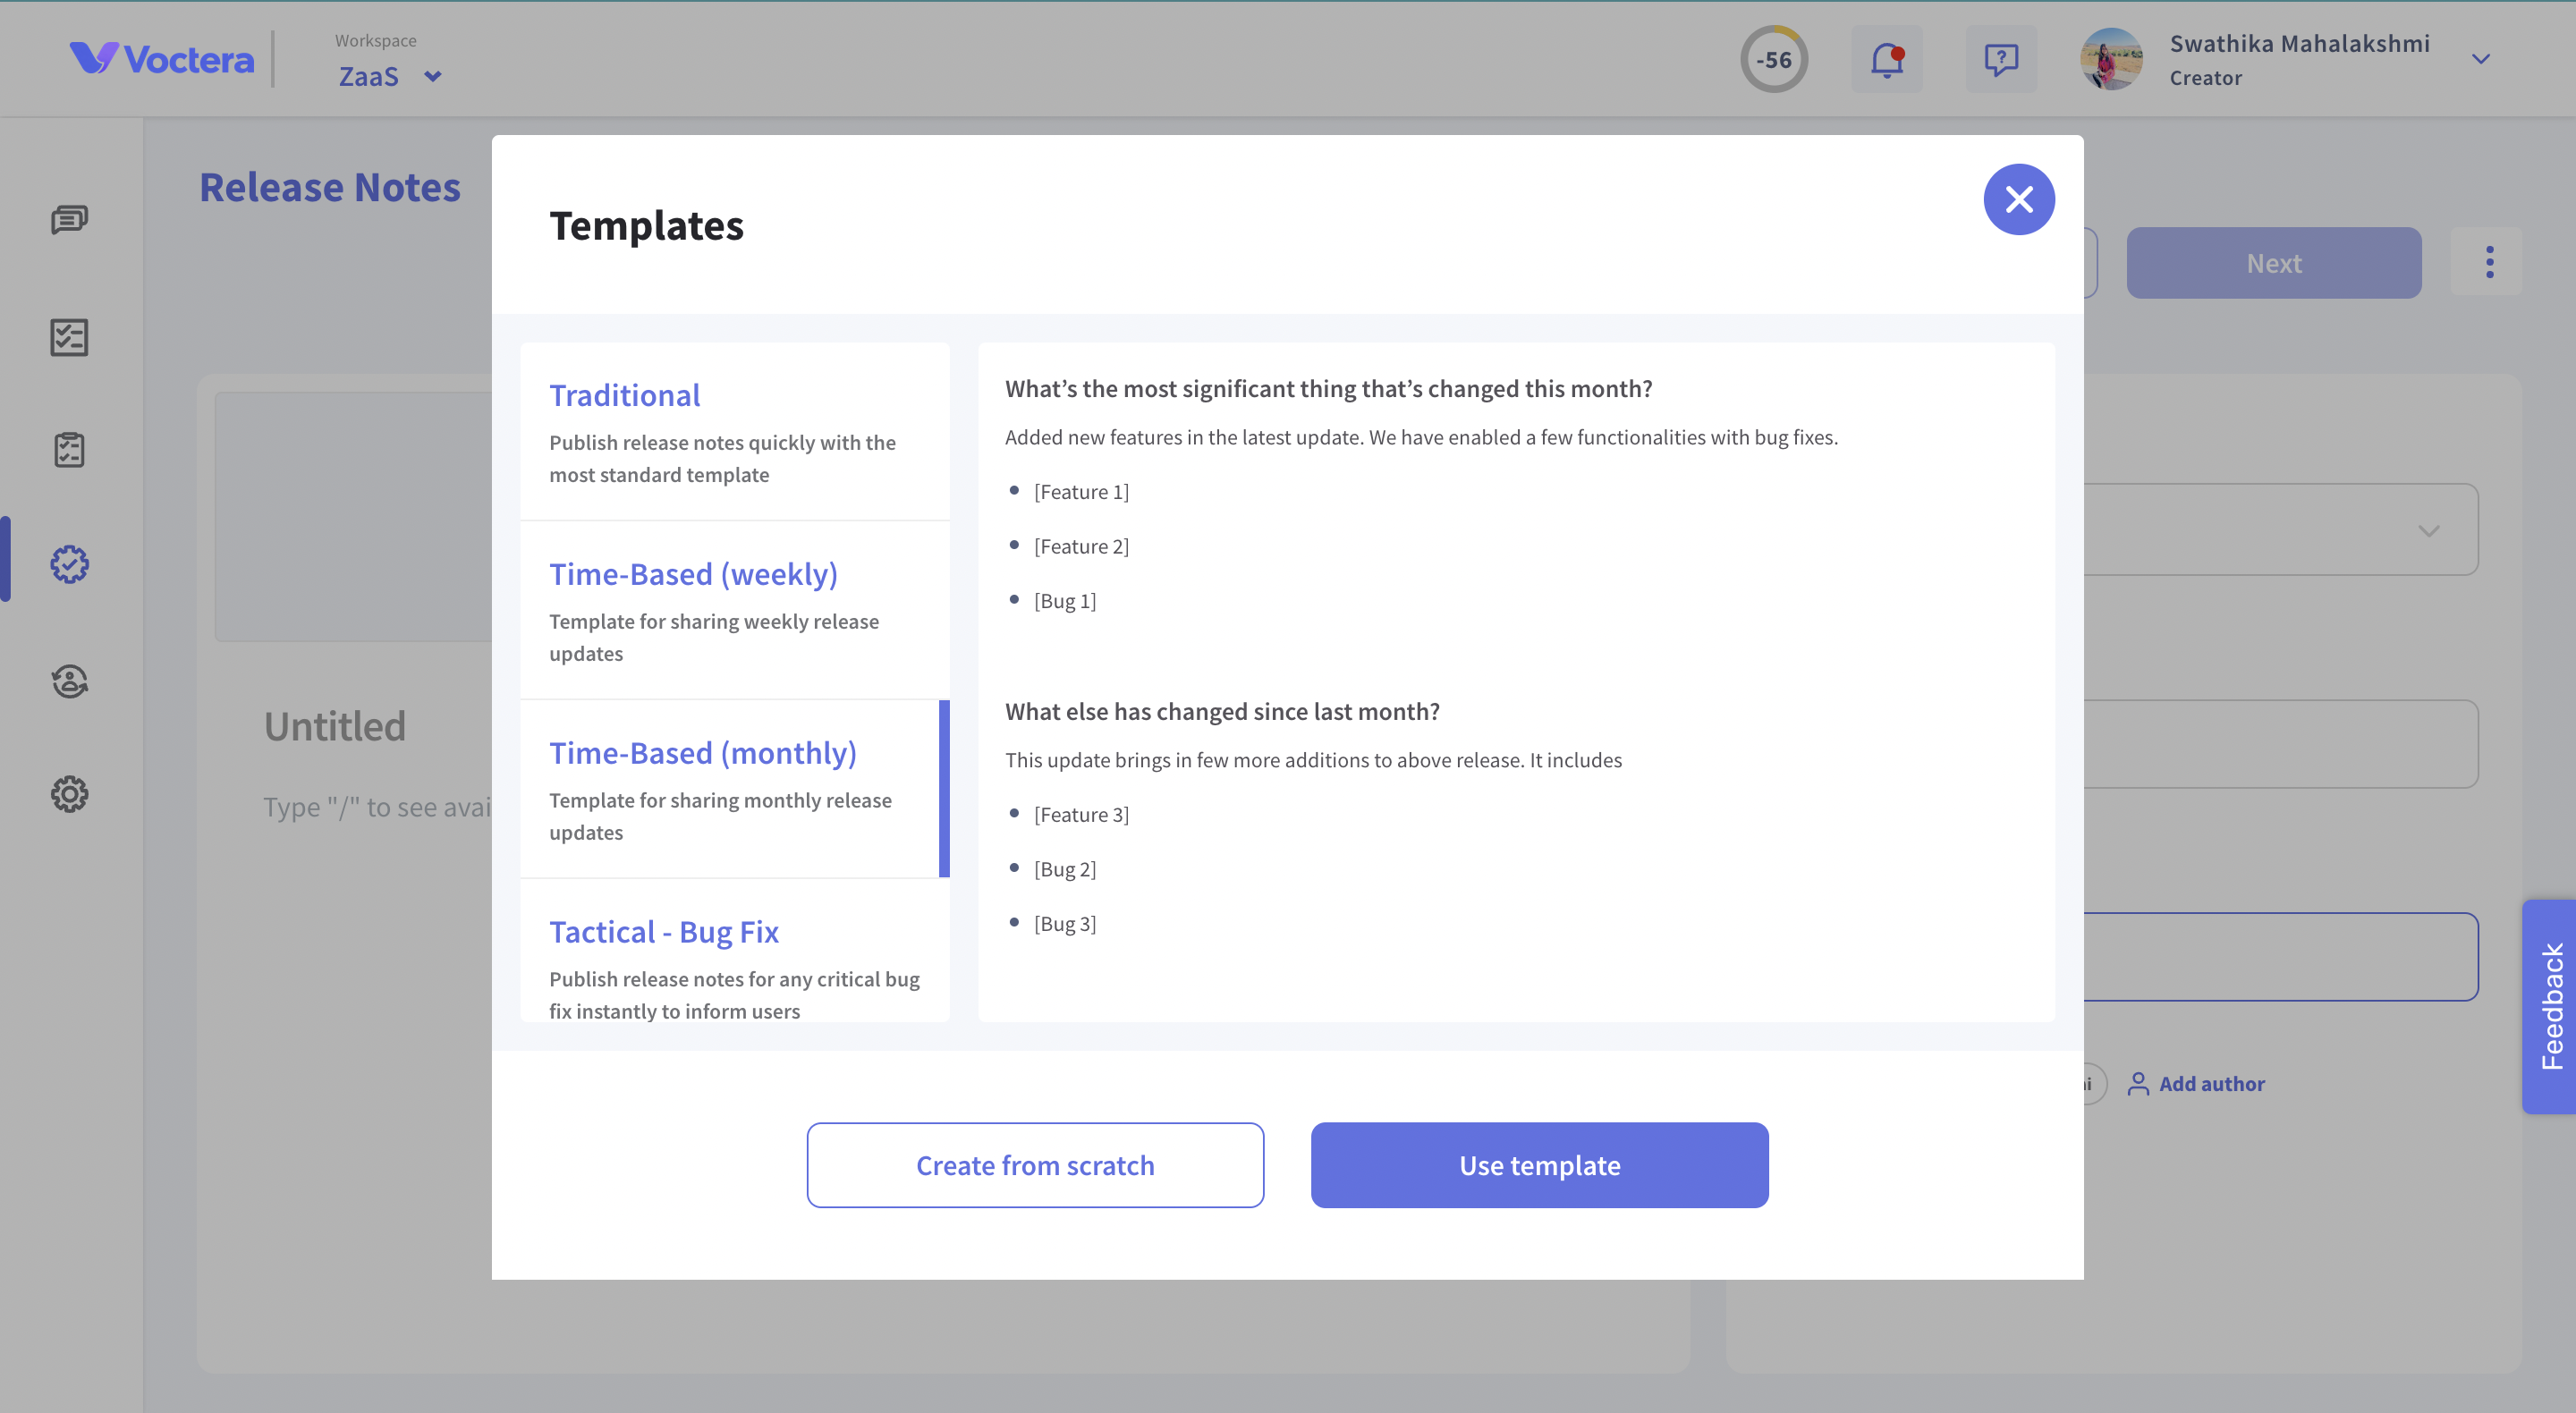Click the 'most significant thing' preview heading
The width and height of the screenshot is (2576, 1413).
pyautogui.click(x=1328, y=389)
